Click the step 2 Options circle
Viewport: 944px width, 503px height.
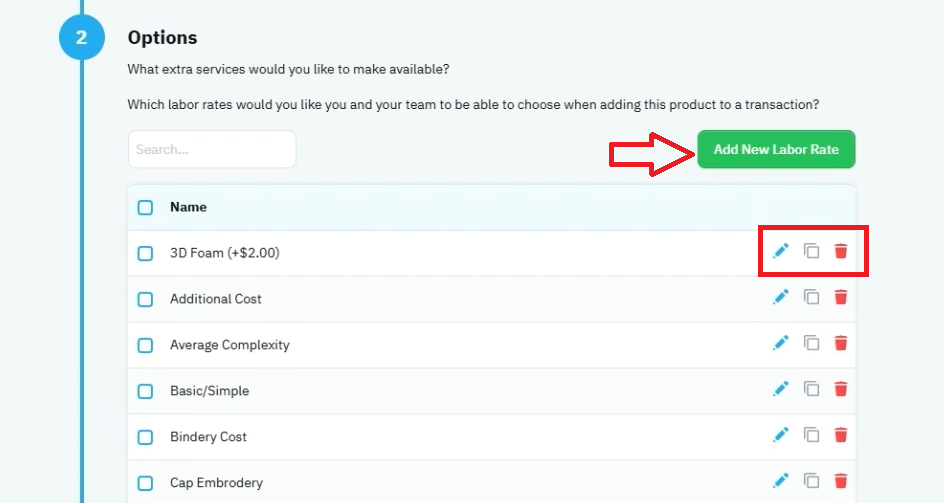click(82, 37)
